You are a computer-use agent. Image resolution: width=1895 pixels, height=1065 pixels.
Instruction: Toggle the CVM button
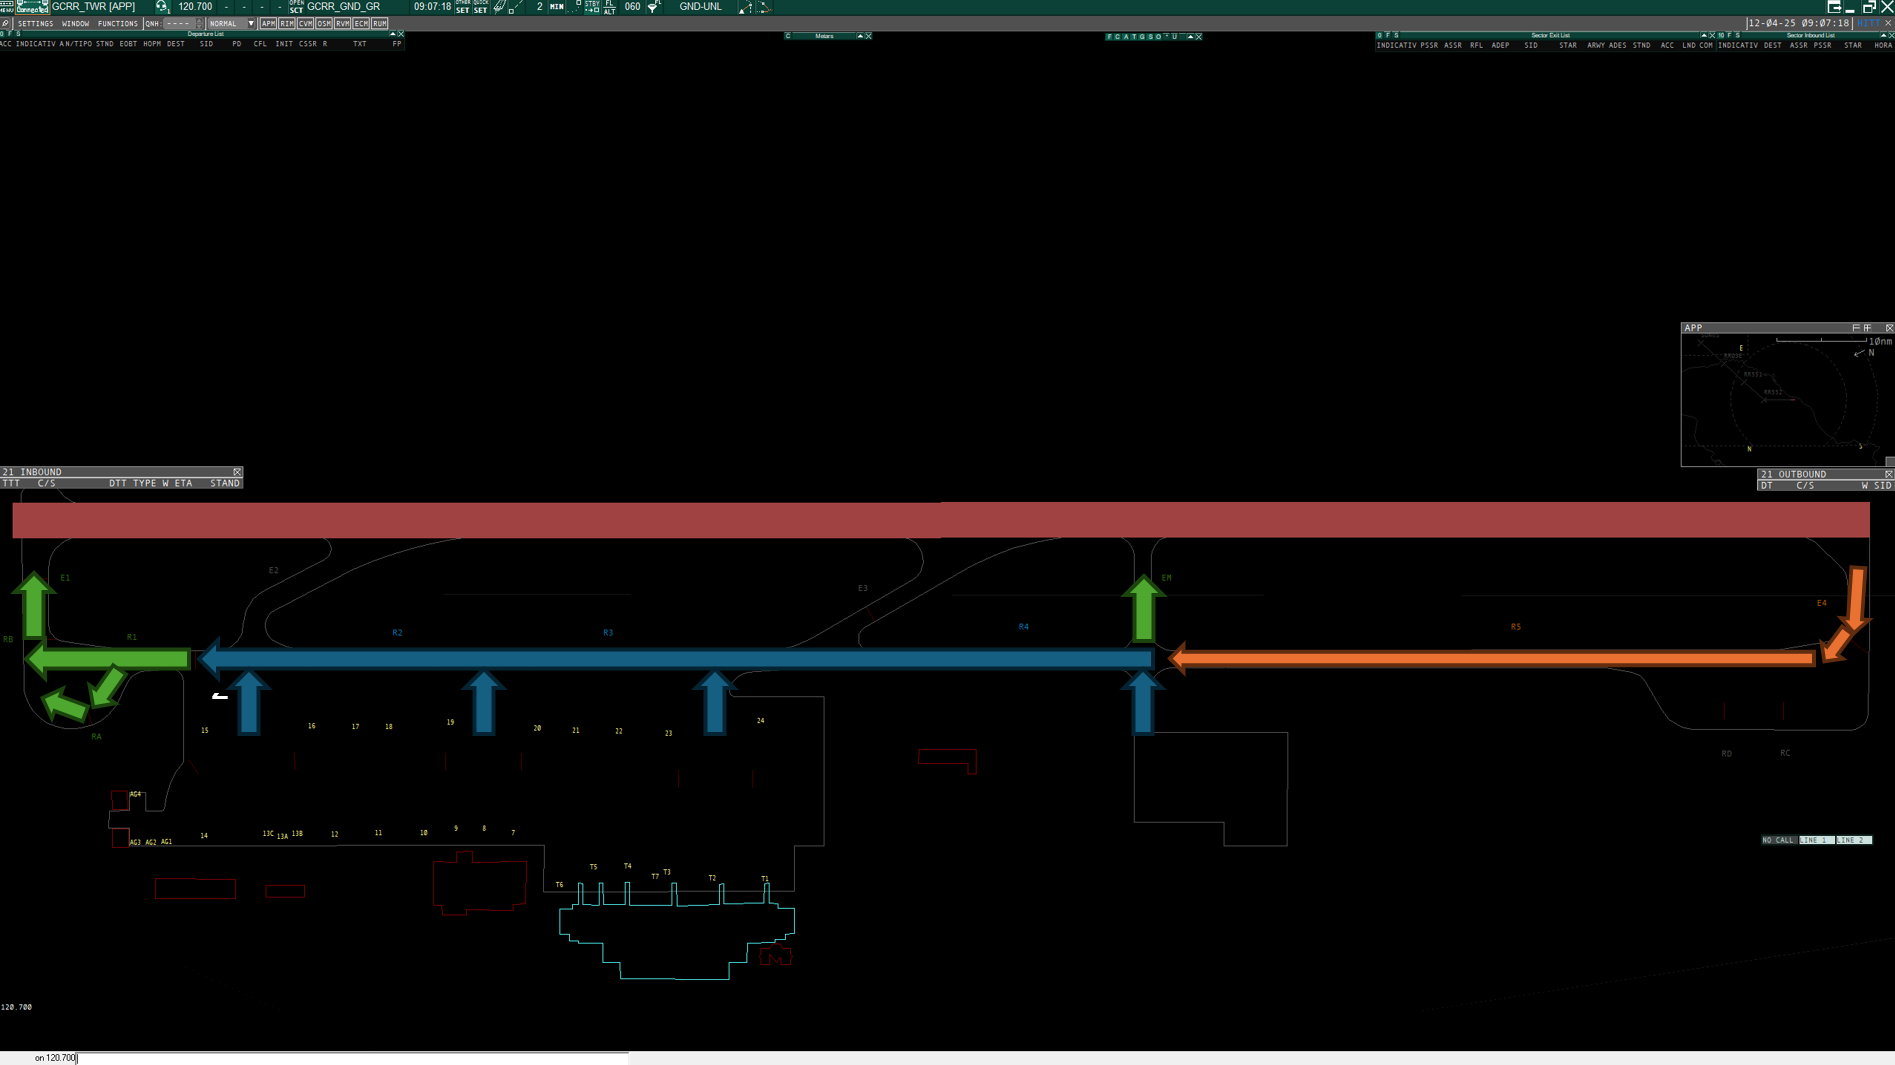coord(305,23)
